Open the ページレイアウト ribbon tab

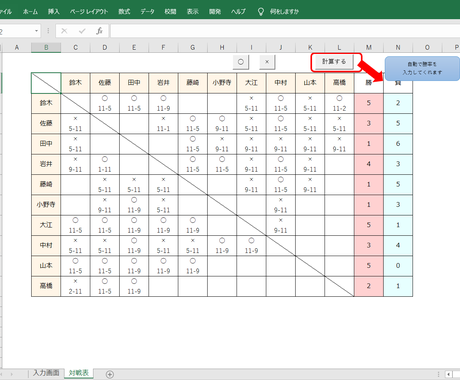89,12
